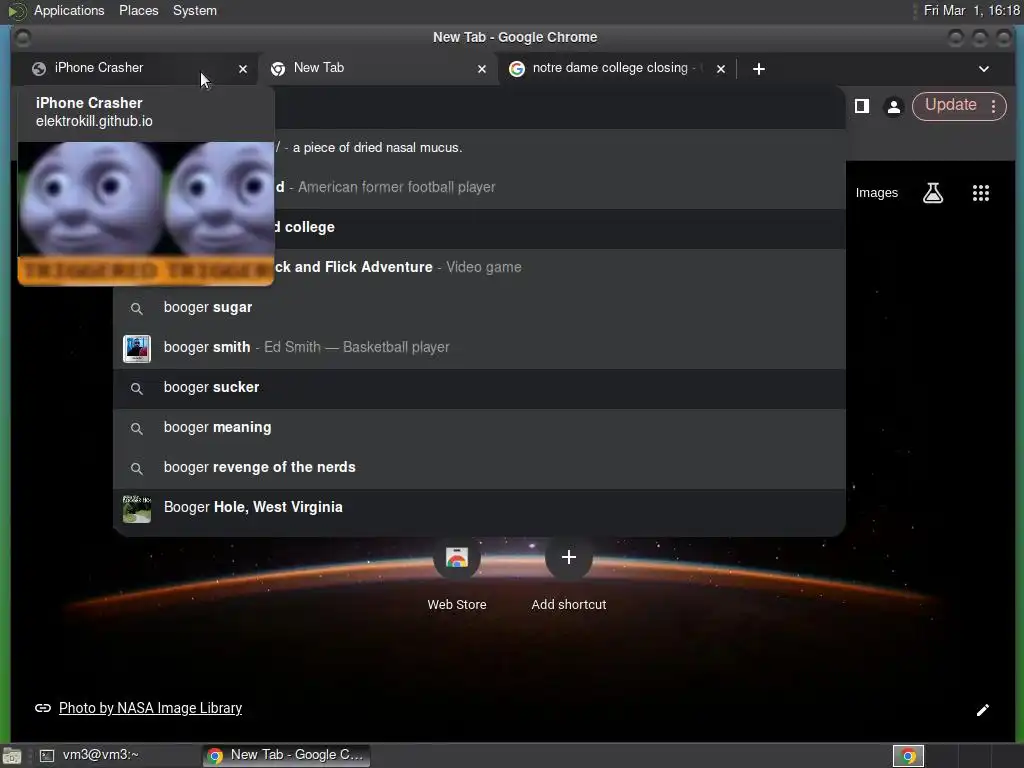Click the Add shortcut button

569,573
